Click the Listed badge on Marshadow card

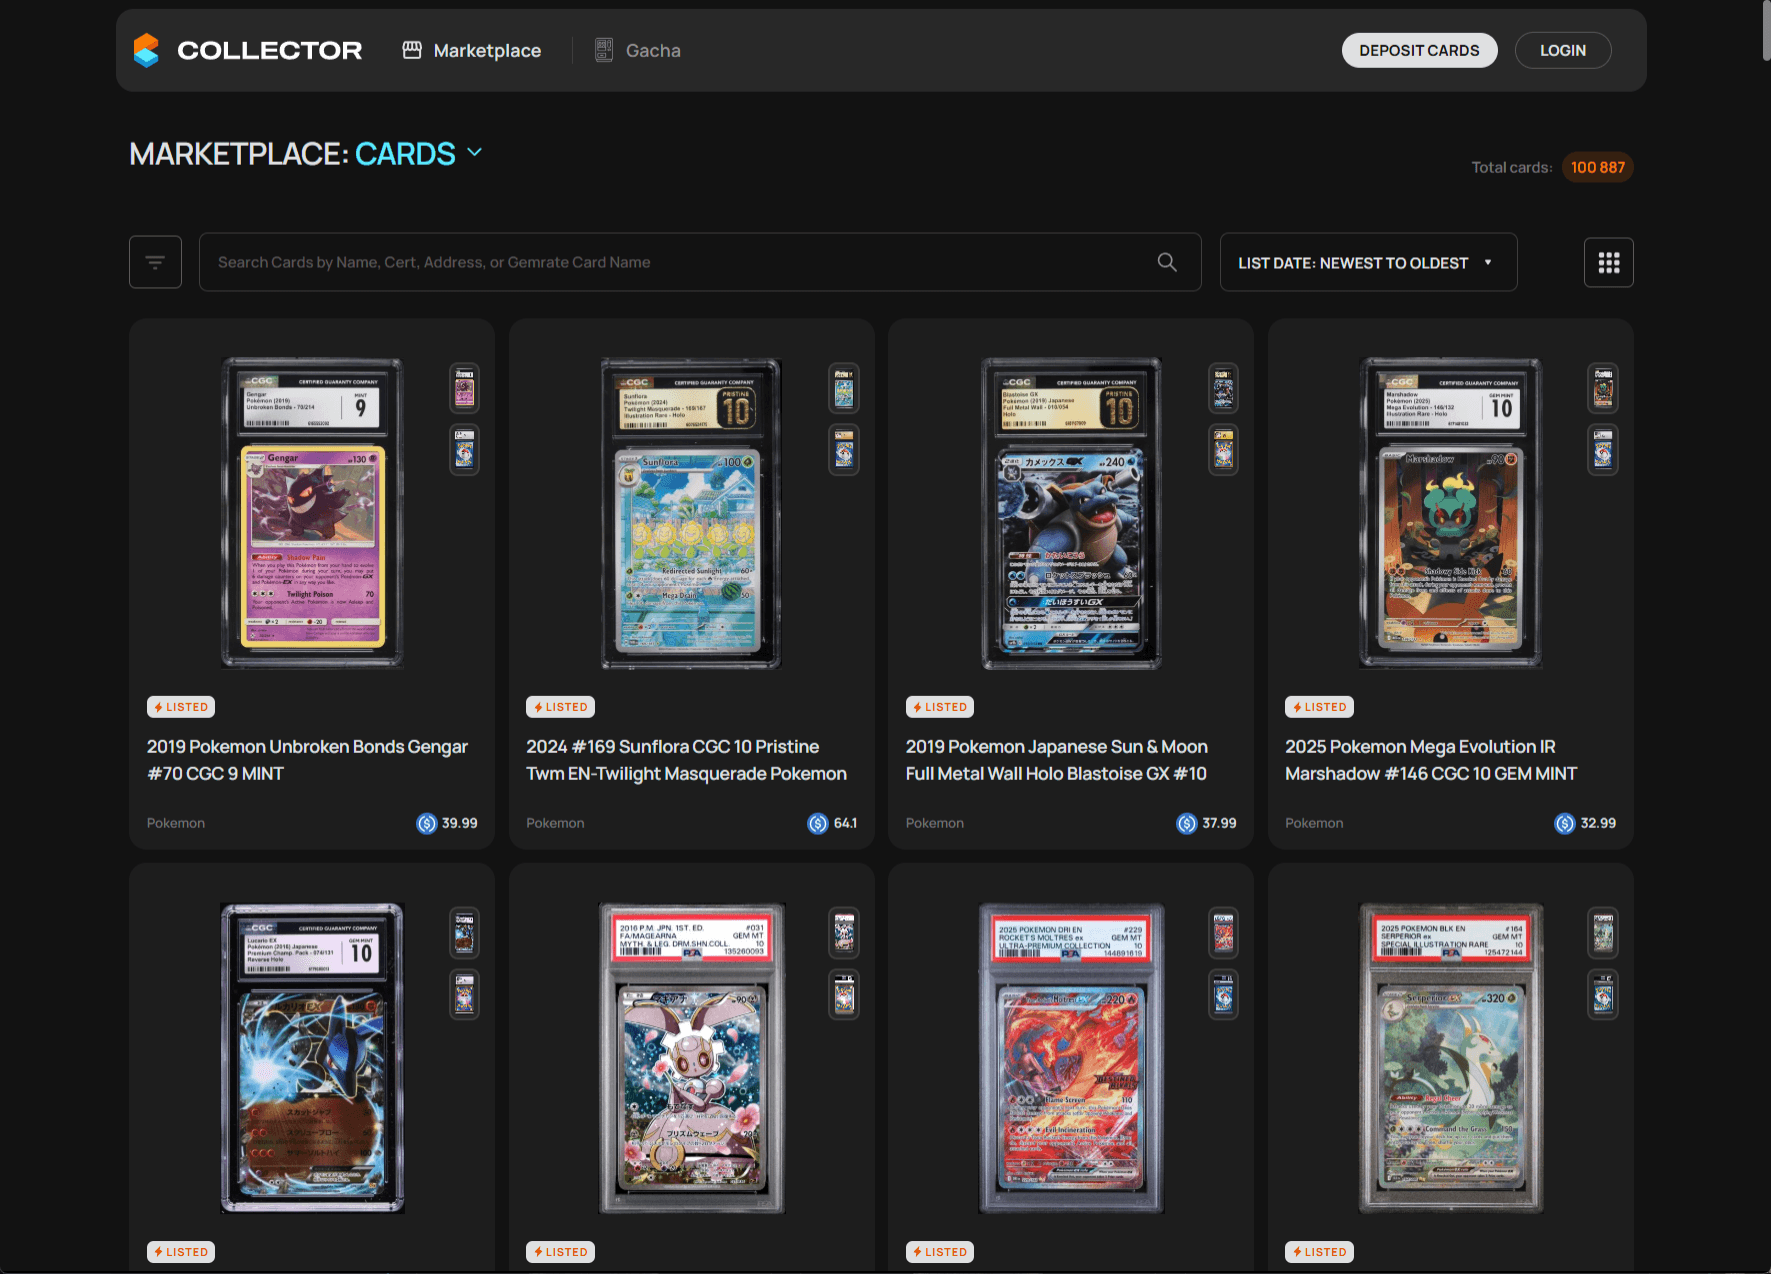pyautogui.click(x=1319, y=707)
